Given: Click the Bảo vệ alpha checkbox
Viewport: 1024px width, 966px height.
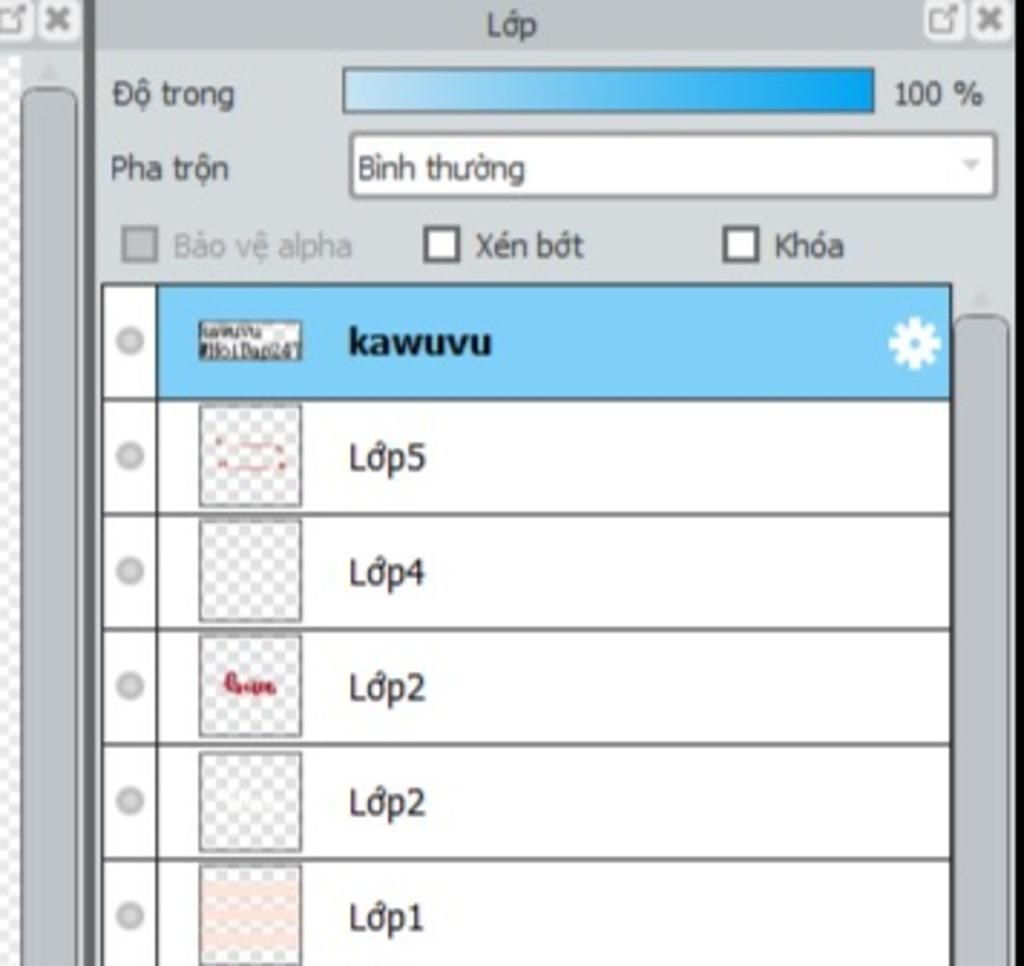Looking at the screenshot, I should (140, 245).
